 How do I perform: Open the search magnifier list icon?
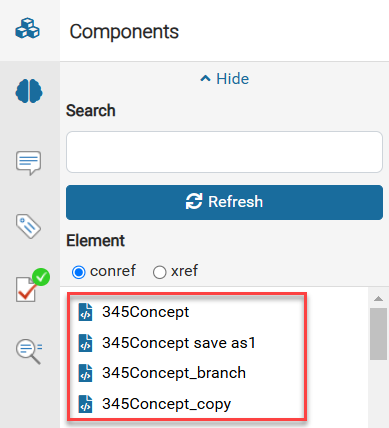coord(29,351)
